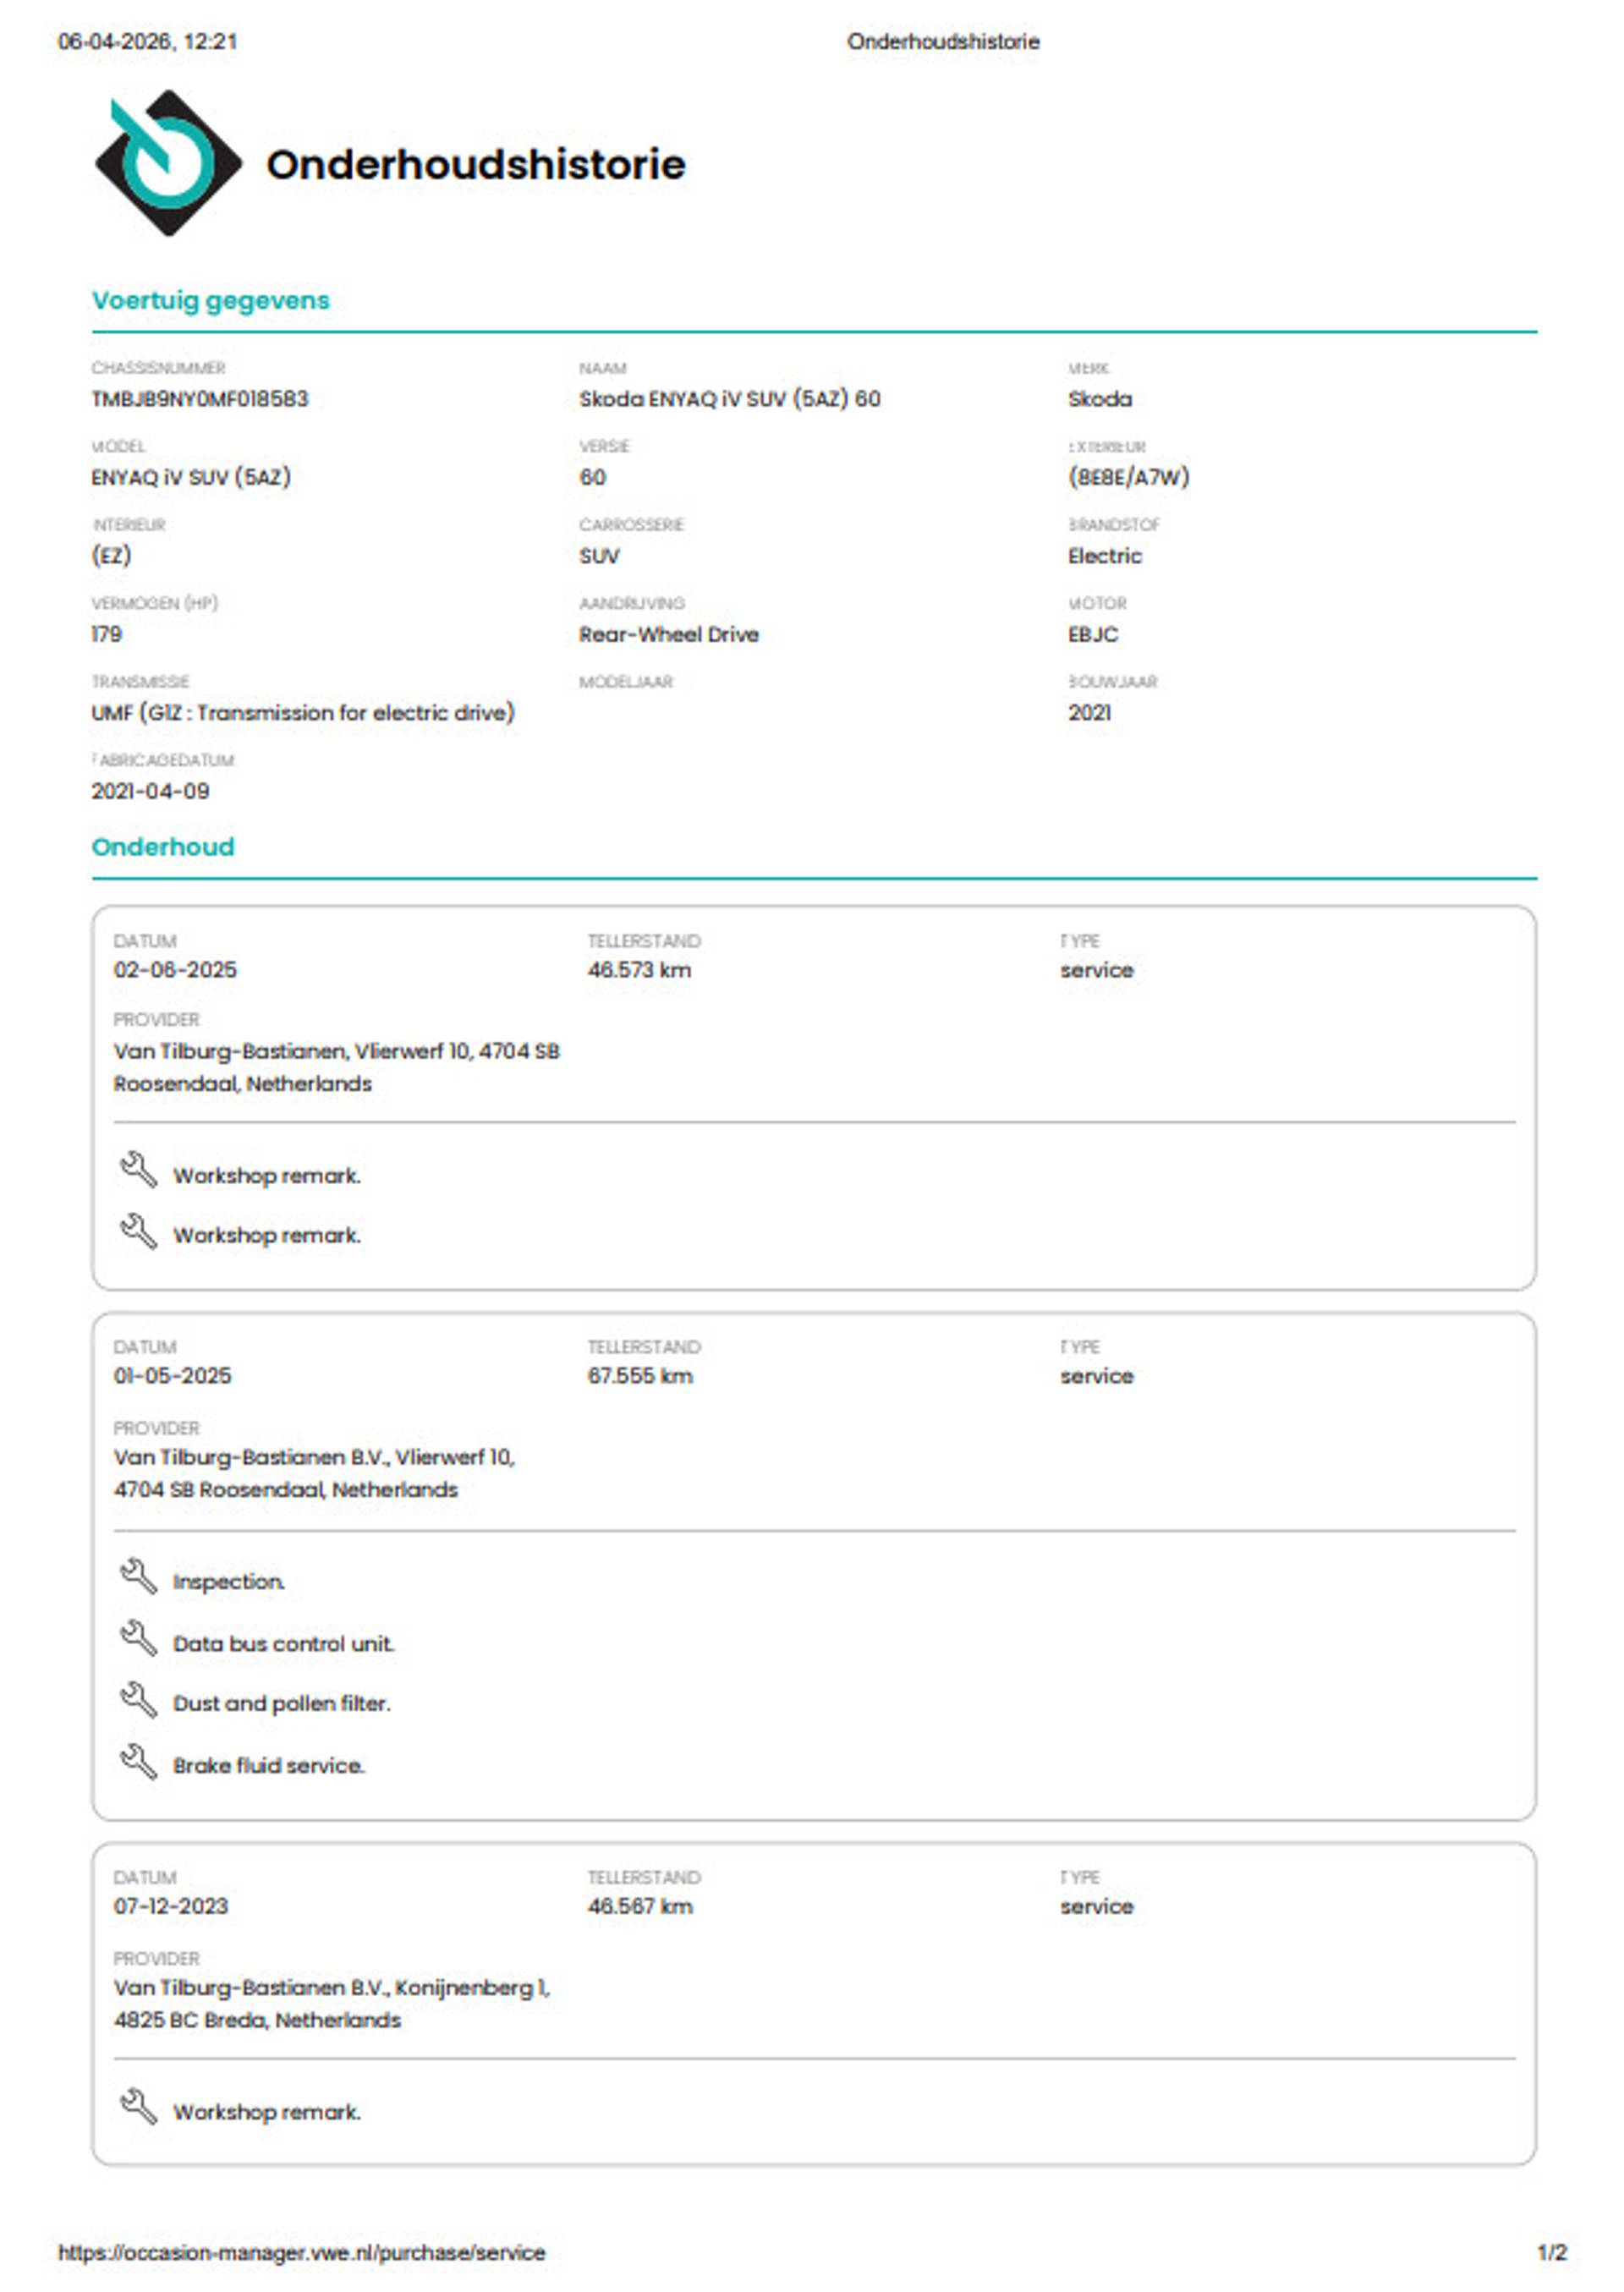1624x2292 pixels.
Task: Click wrench icon beside Data bus control unit
Action: 138,1639
